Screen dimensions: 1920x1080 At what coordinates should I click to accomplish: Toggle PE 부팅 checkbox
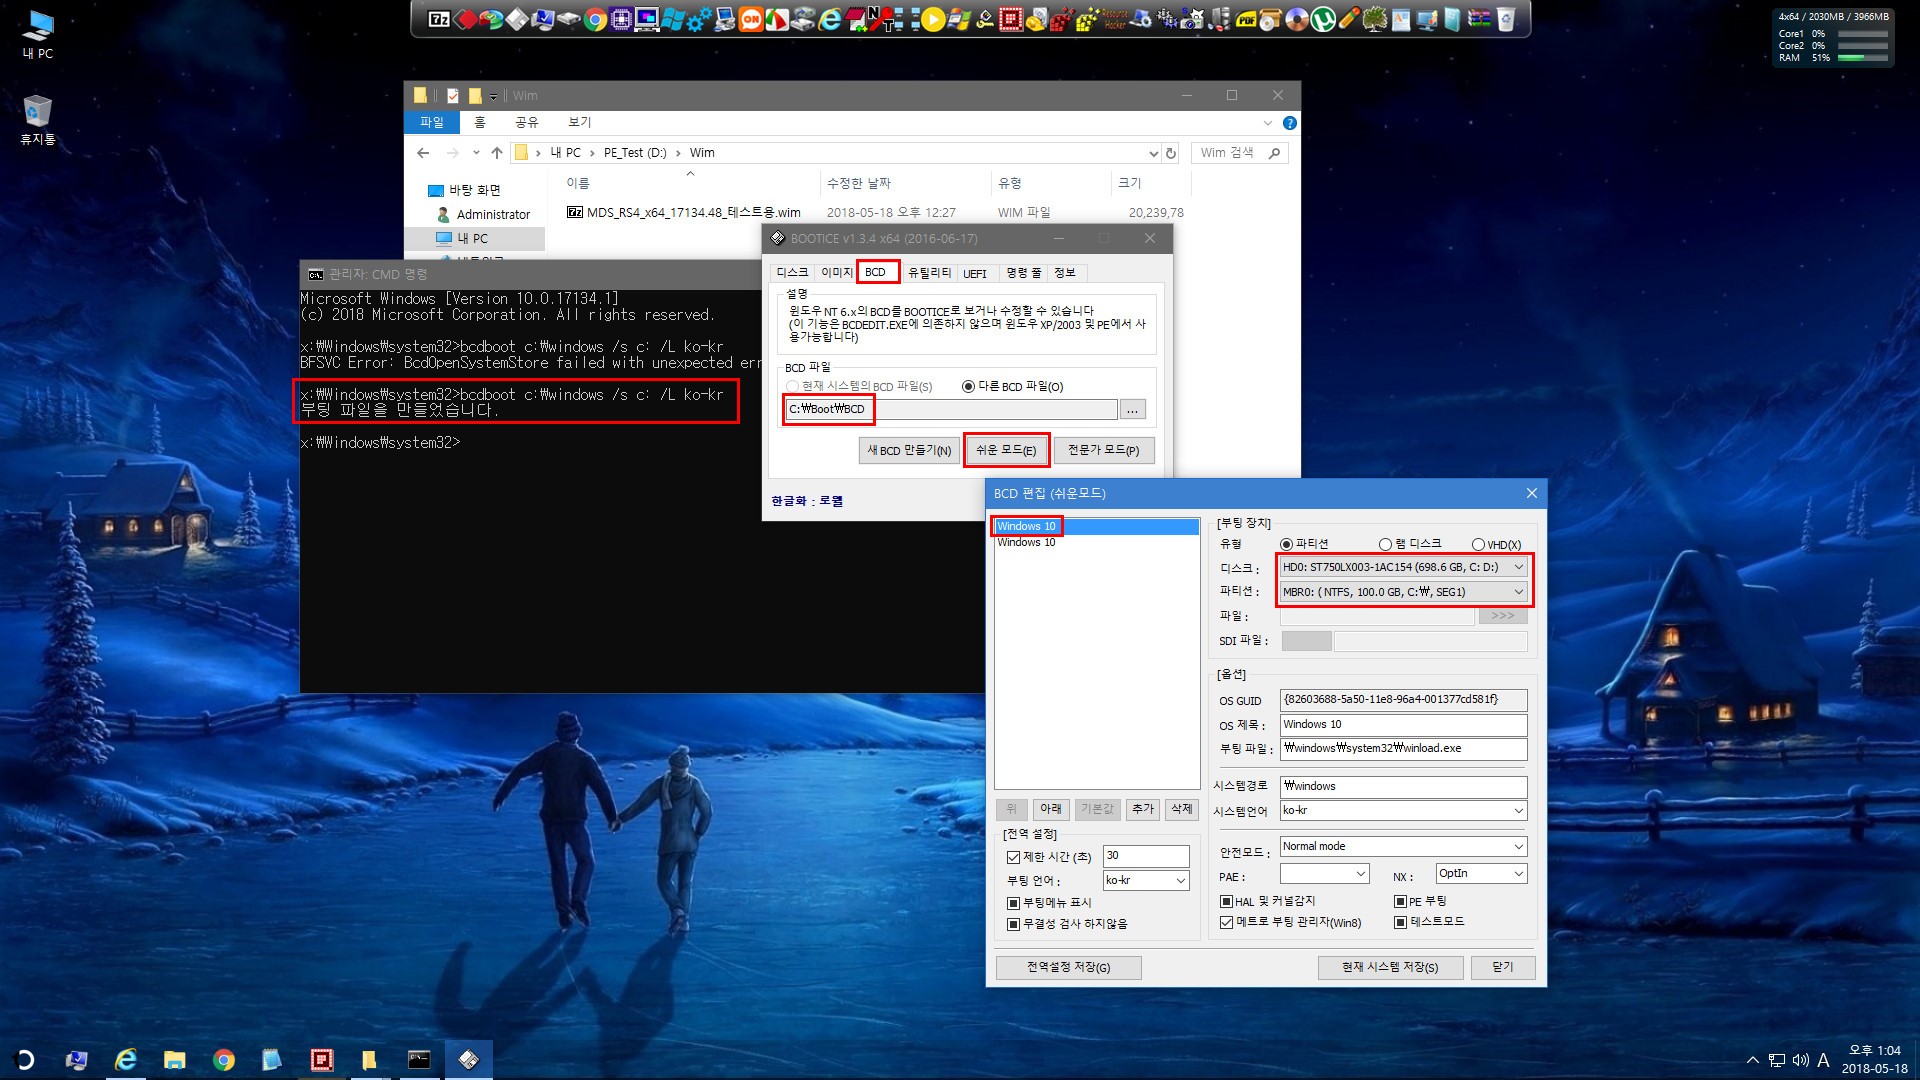1400,902
